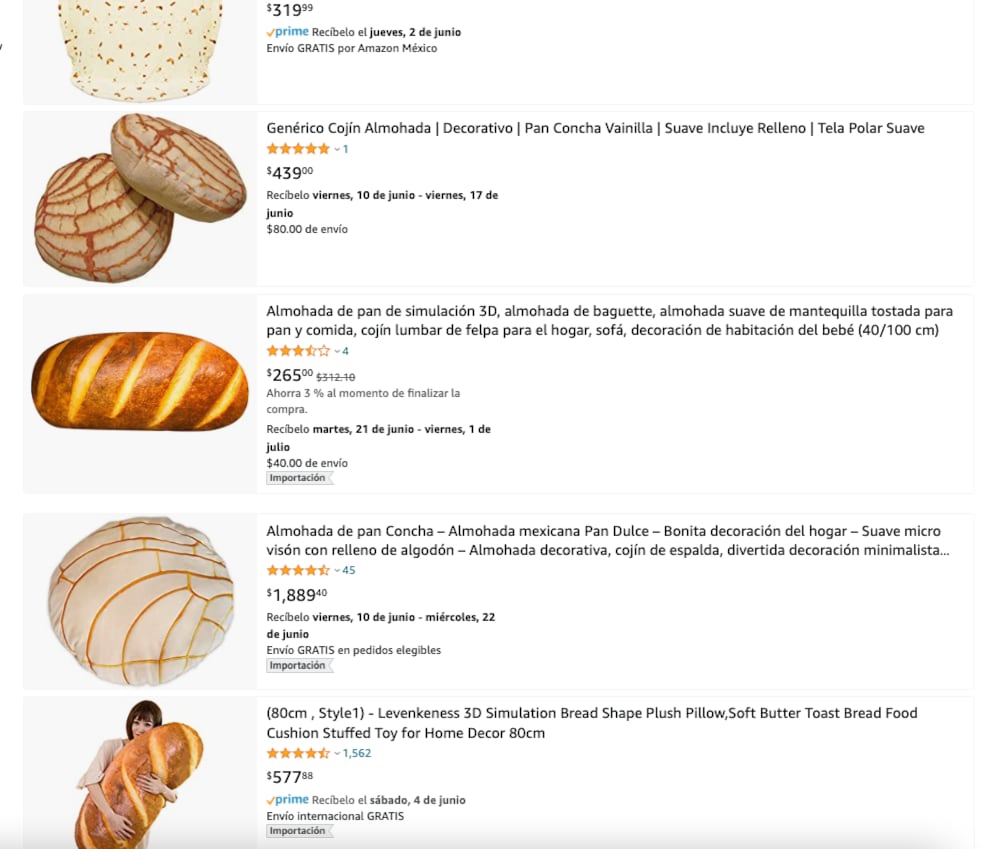The image size is (1000, 849).
Task: Click the five-star rating of the vanilla concha pillow
Action: pyautogui.click(x=297, y=149)
